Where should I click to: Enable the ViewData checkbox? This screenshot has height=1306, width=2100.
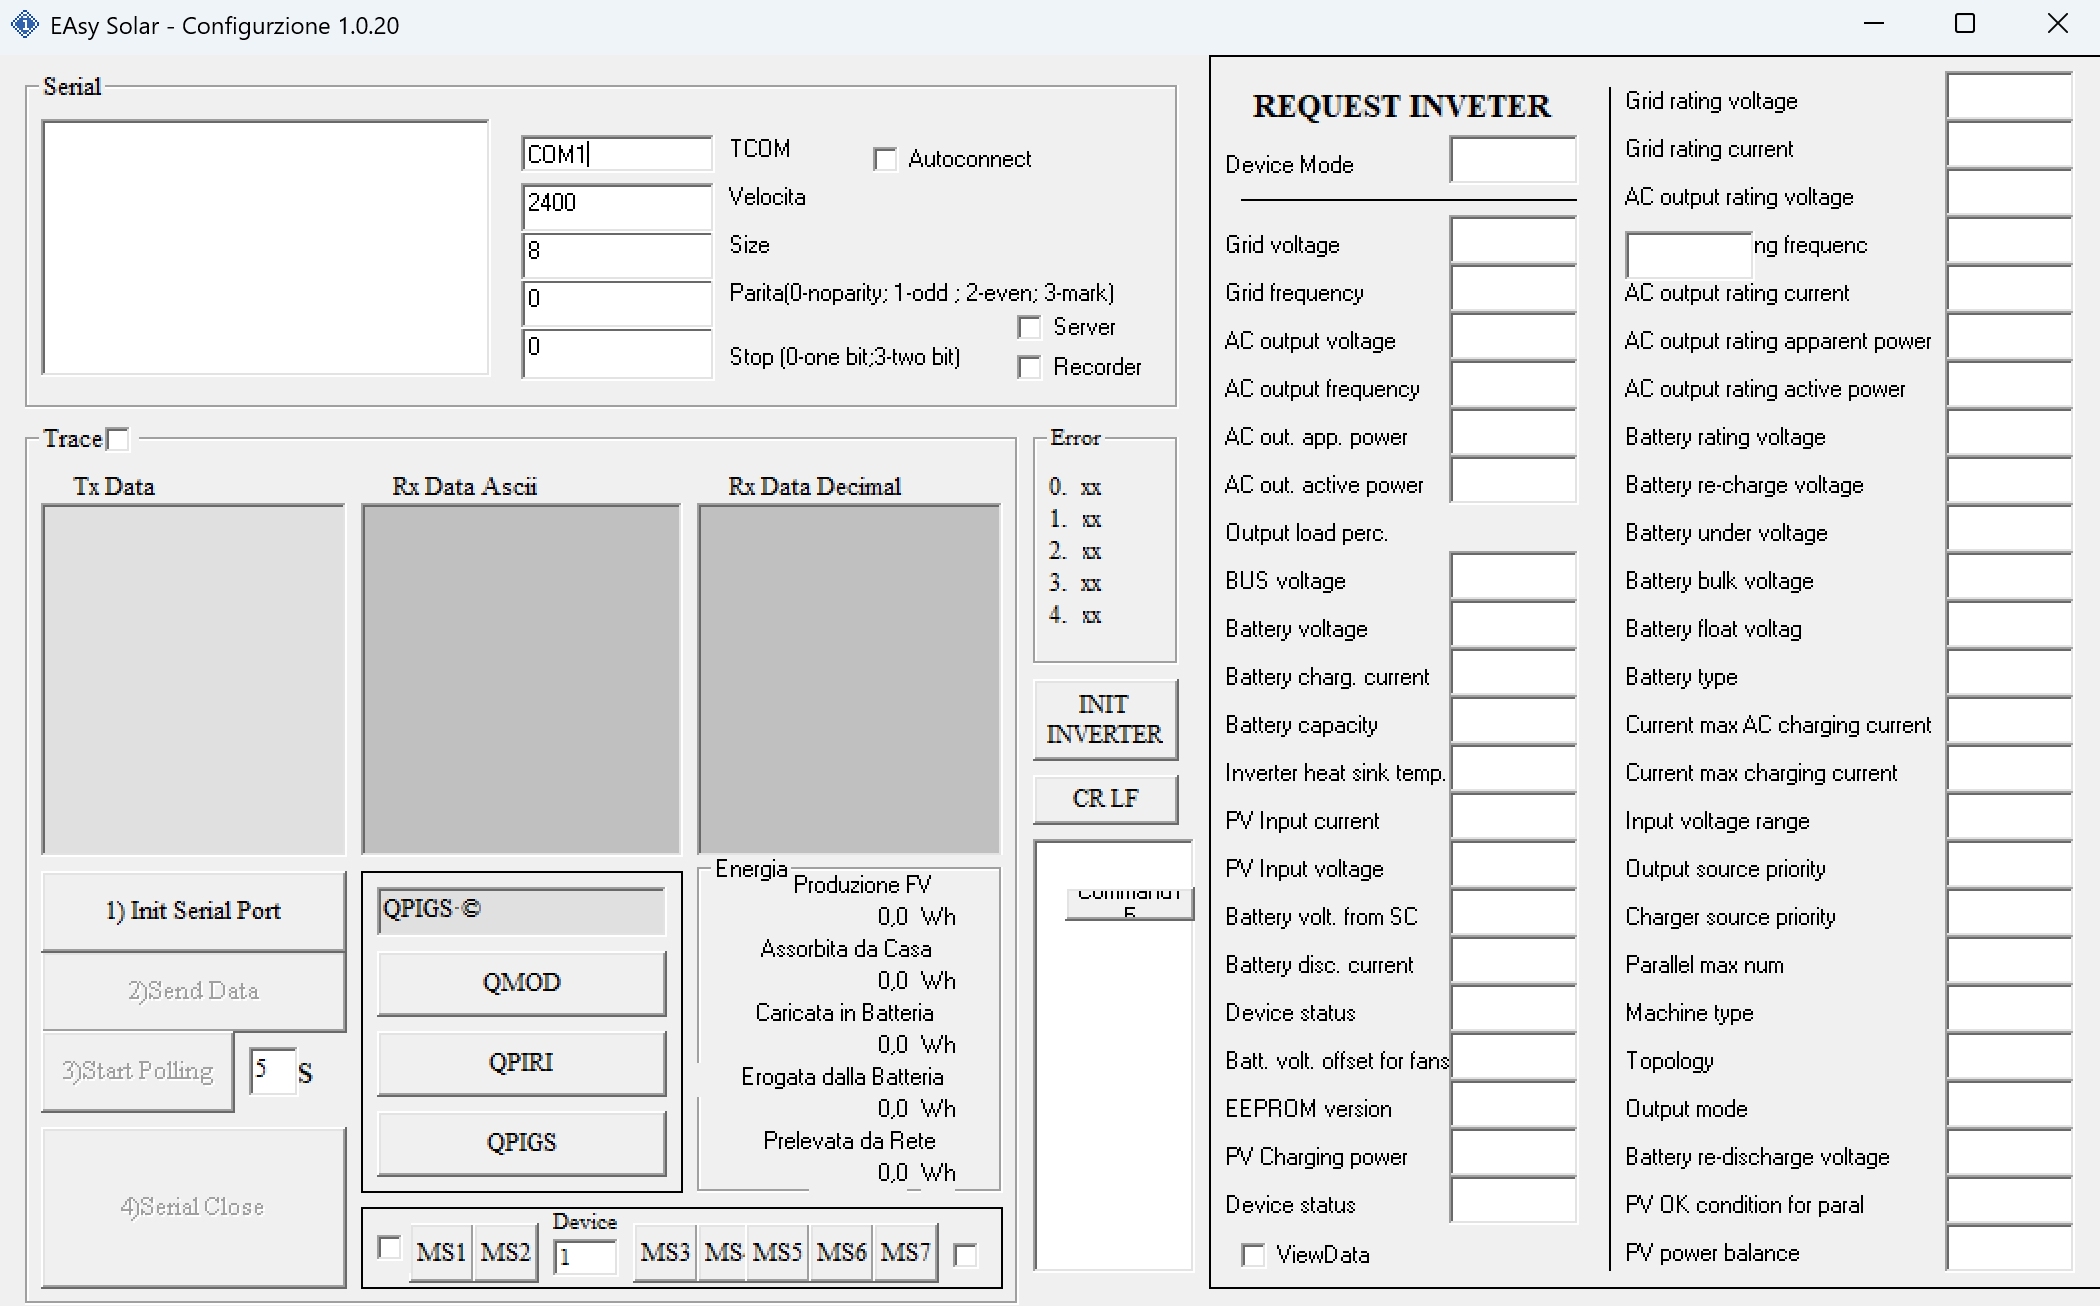point(1253,1255)
